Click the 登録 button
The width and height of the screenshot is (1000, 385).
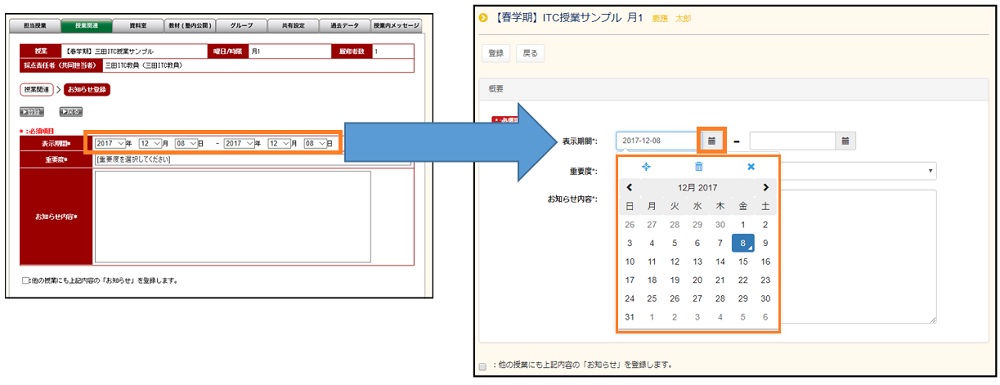(496, 54)
